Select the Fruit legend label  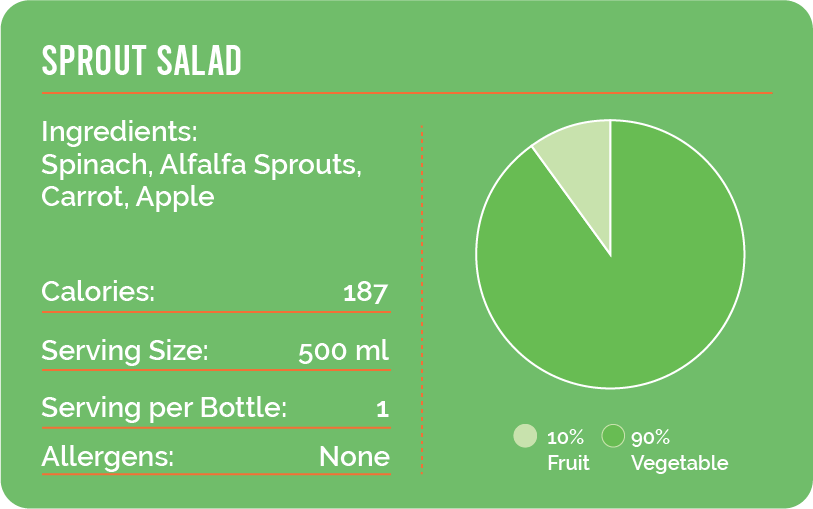click(568, 463)
